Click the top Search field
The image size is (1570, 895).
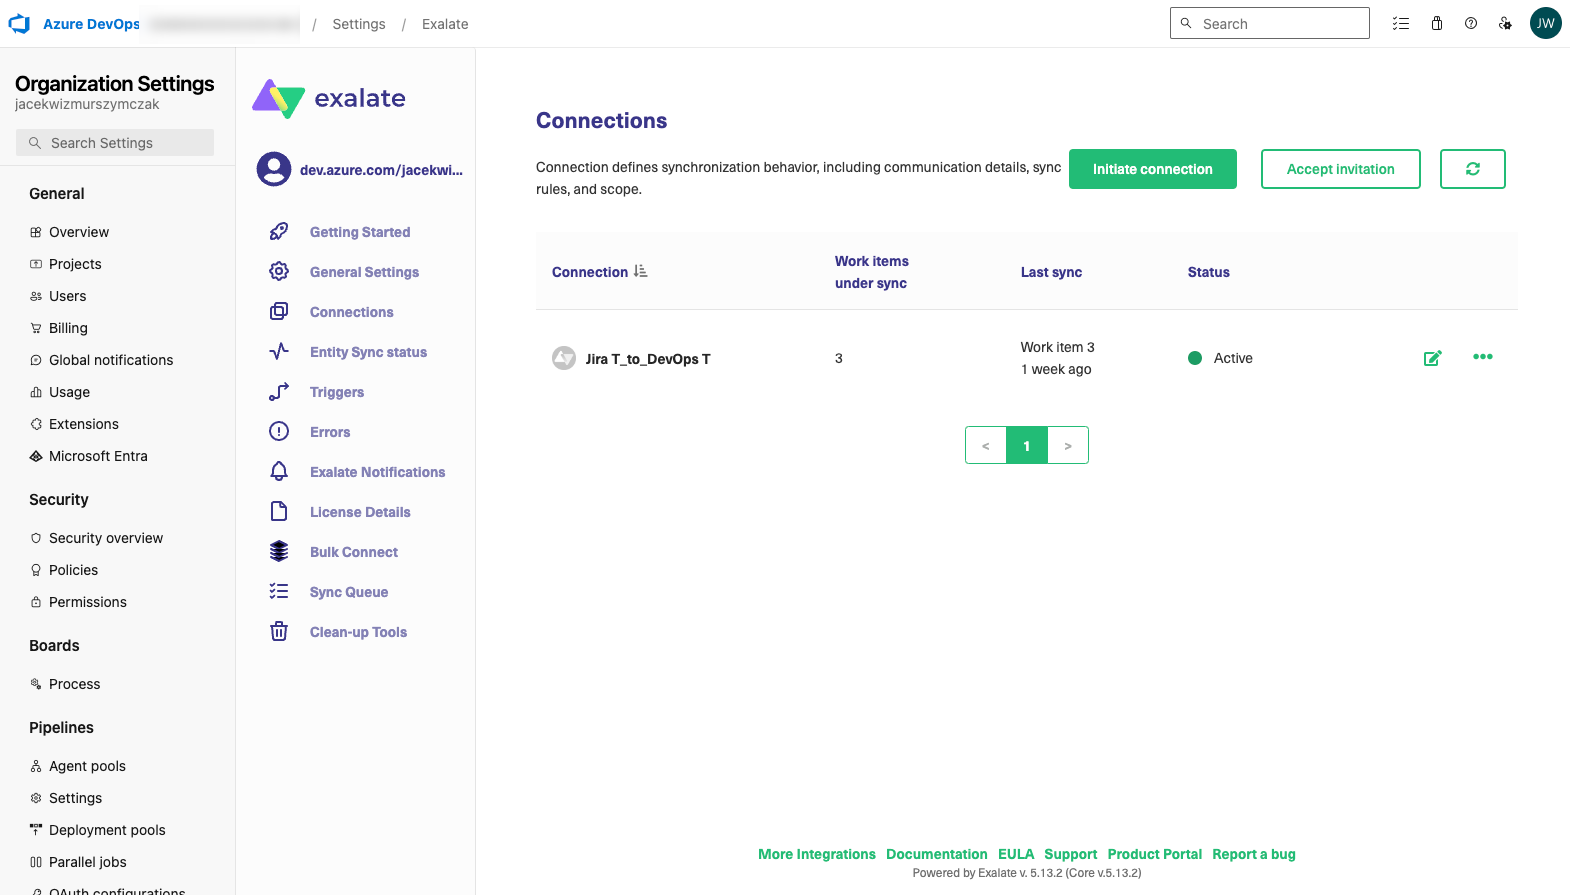pos(1270,23)
